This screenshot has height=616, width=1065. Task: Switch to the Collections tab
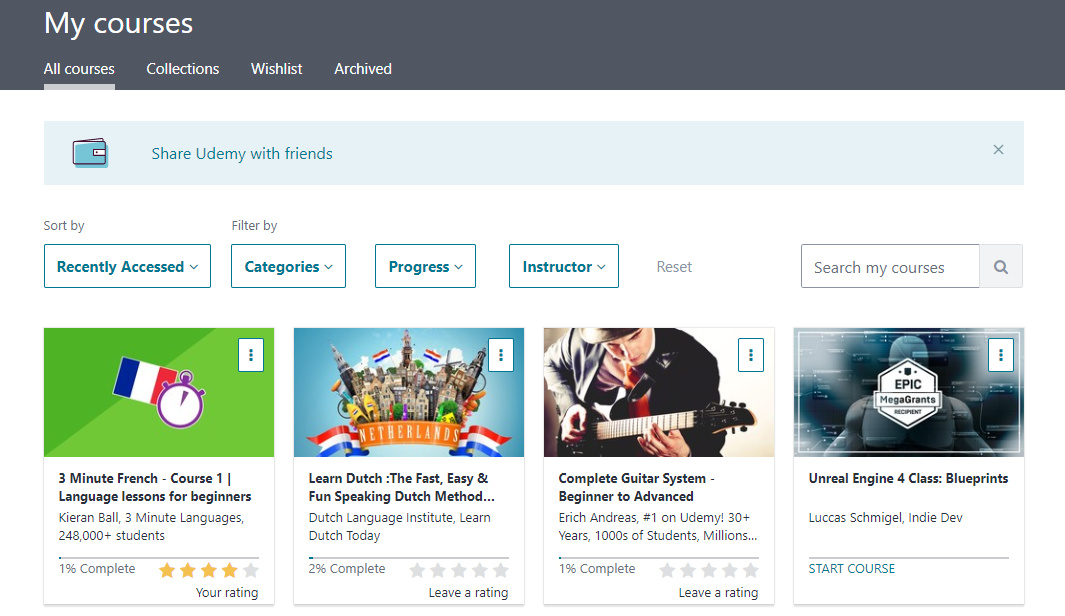183,69
